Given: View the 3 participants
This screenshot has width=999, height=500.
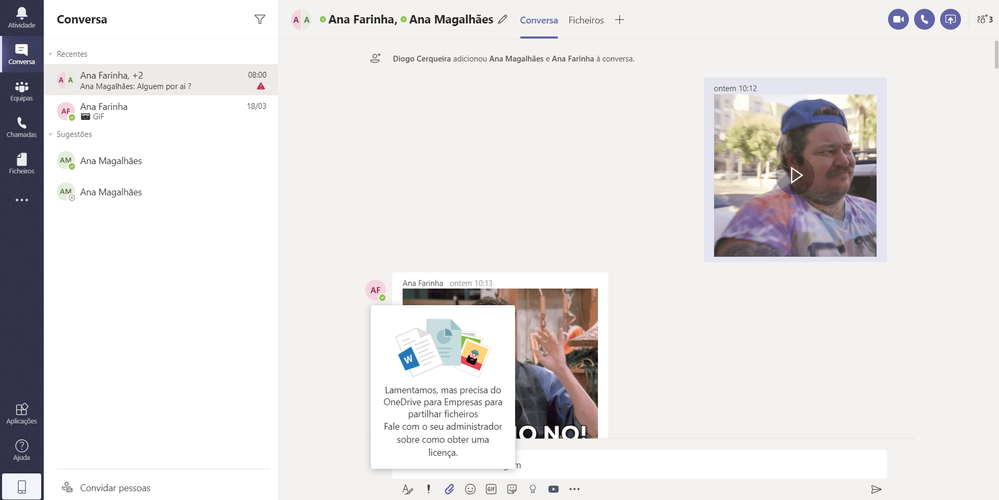Looking at the screenshot, I should coord(984,19).
